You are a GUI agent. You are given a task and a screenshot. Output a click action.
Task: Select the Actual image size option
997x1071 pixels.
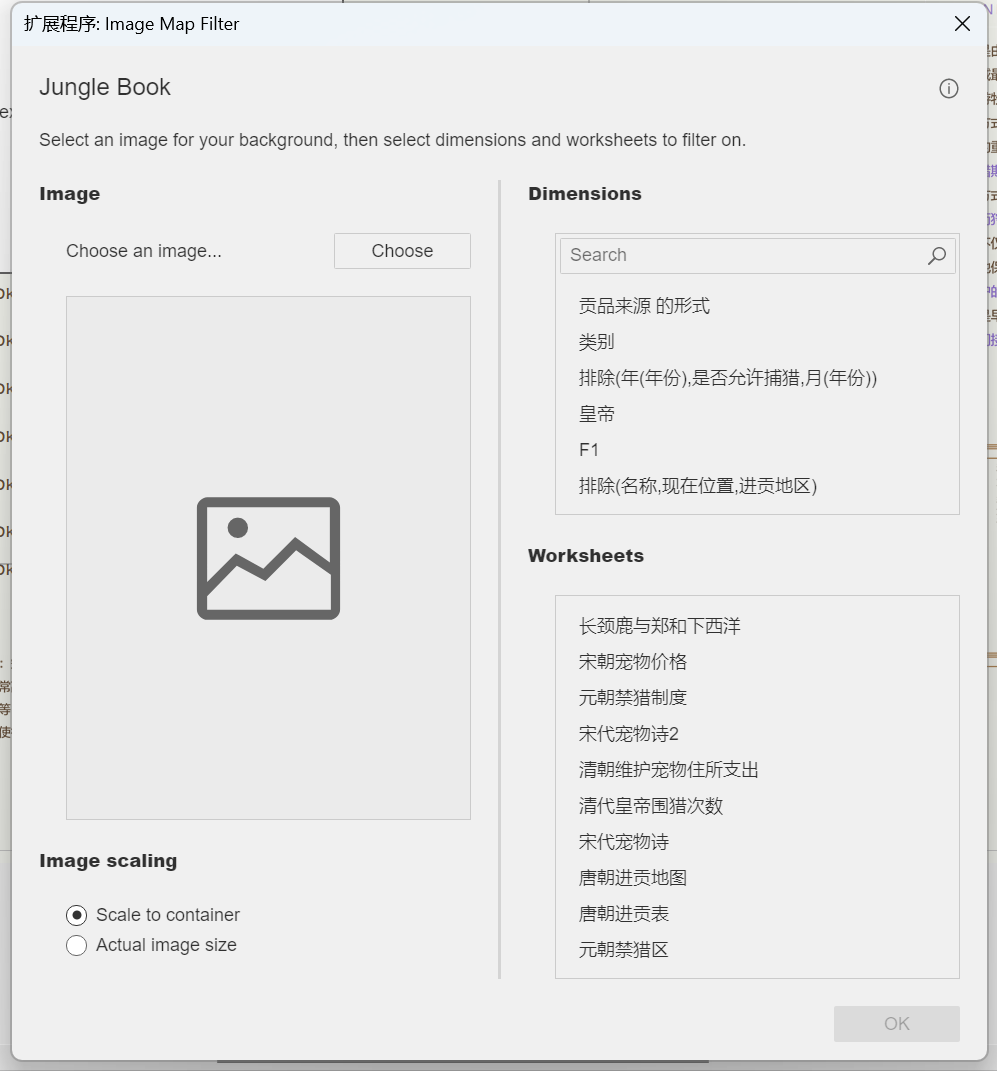coord(77,945)
